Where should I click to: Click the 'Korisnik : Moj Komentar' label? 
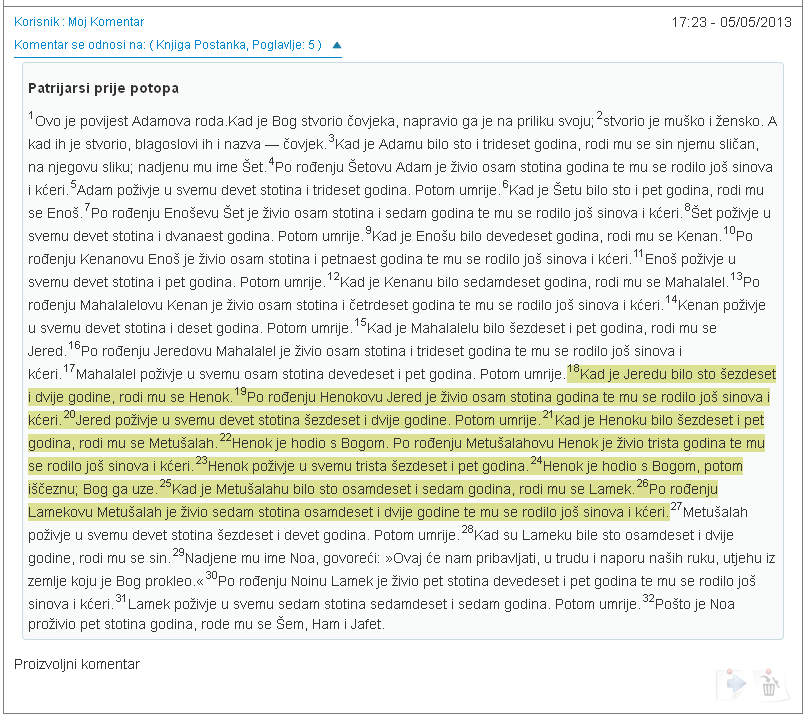coord(79,22)
